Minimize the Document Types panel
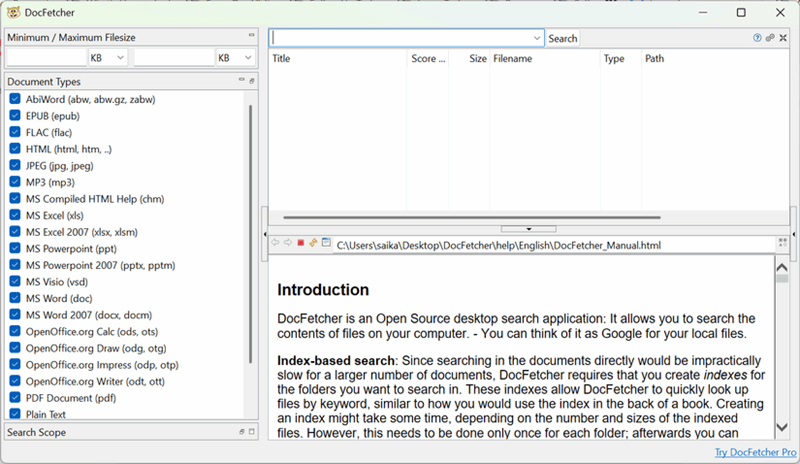Viewport: 800px width, 464px height. tap(241, 80)
